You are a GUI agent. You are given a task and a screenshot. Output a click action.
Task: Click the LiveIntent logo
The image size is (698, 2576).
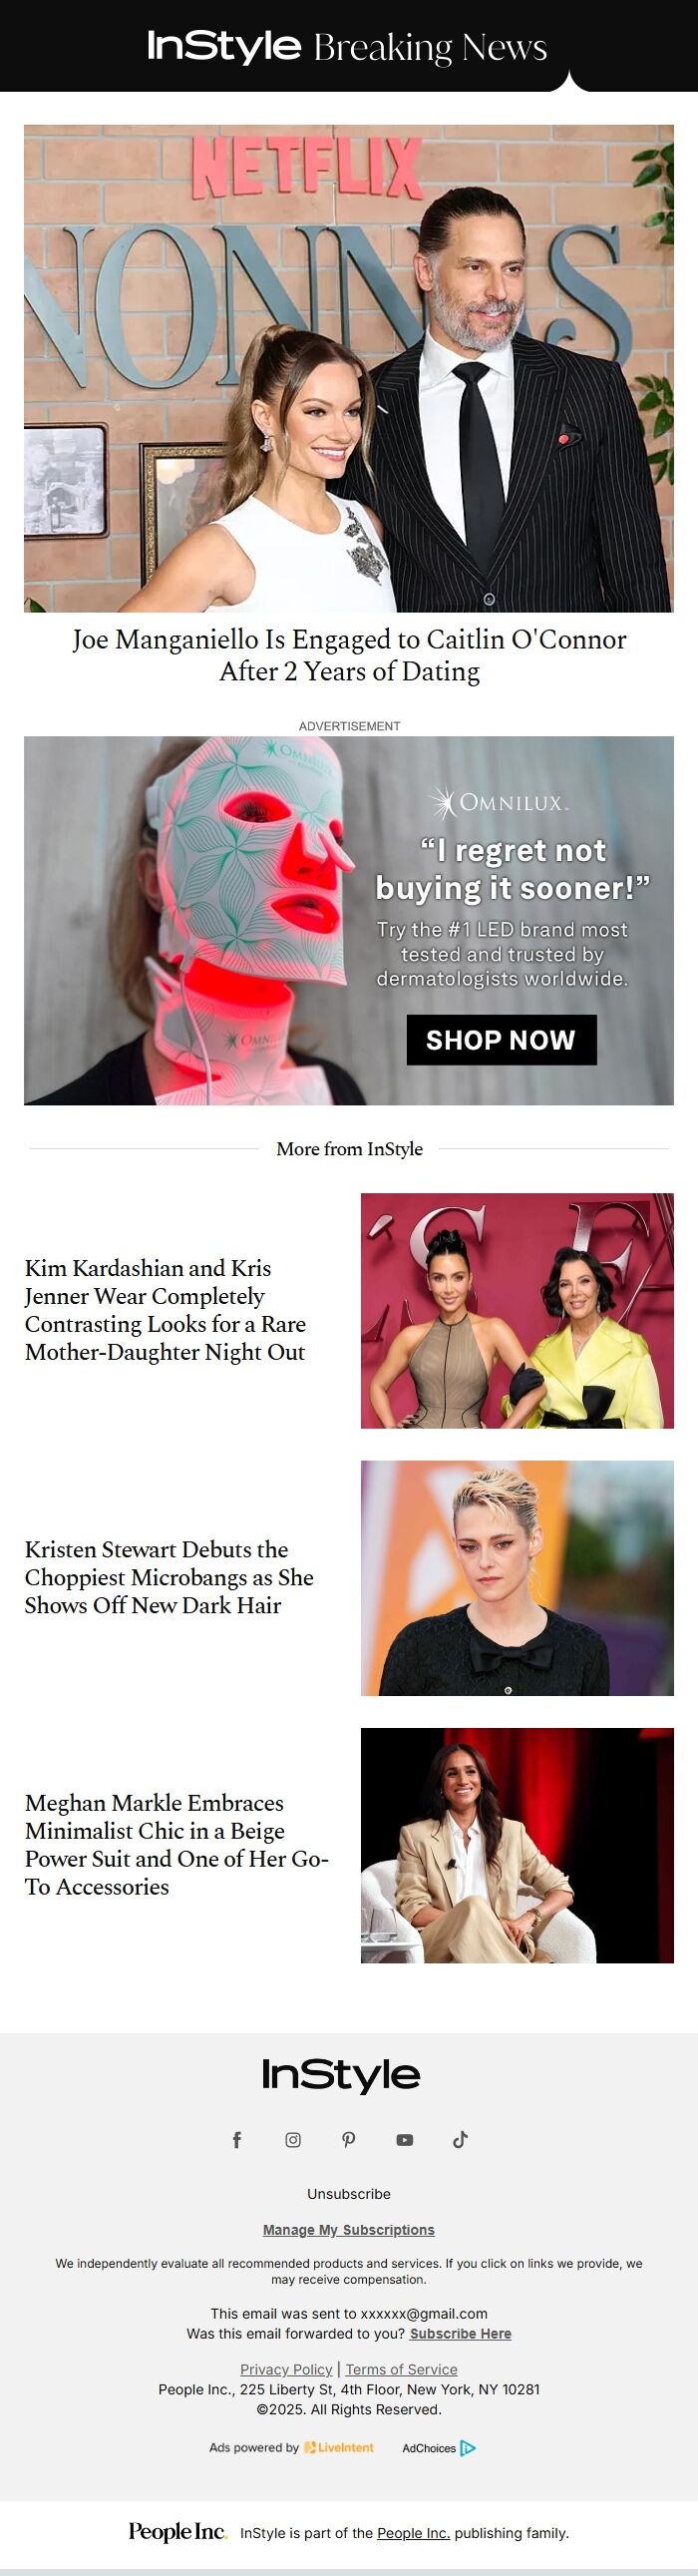[x=339, y=2447]
